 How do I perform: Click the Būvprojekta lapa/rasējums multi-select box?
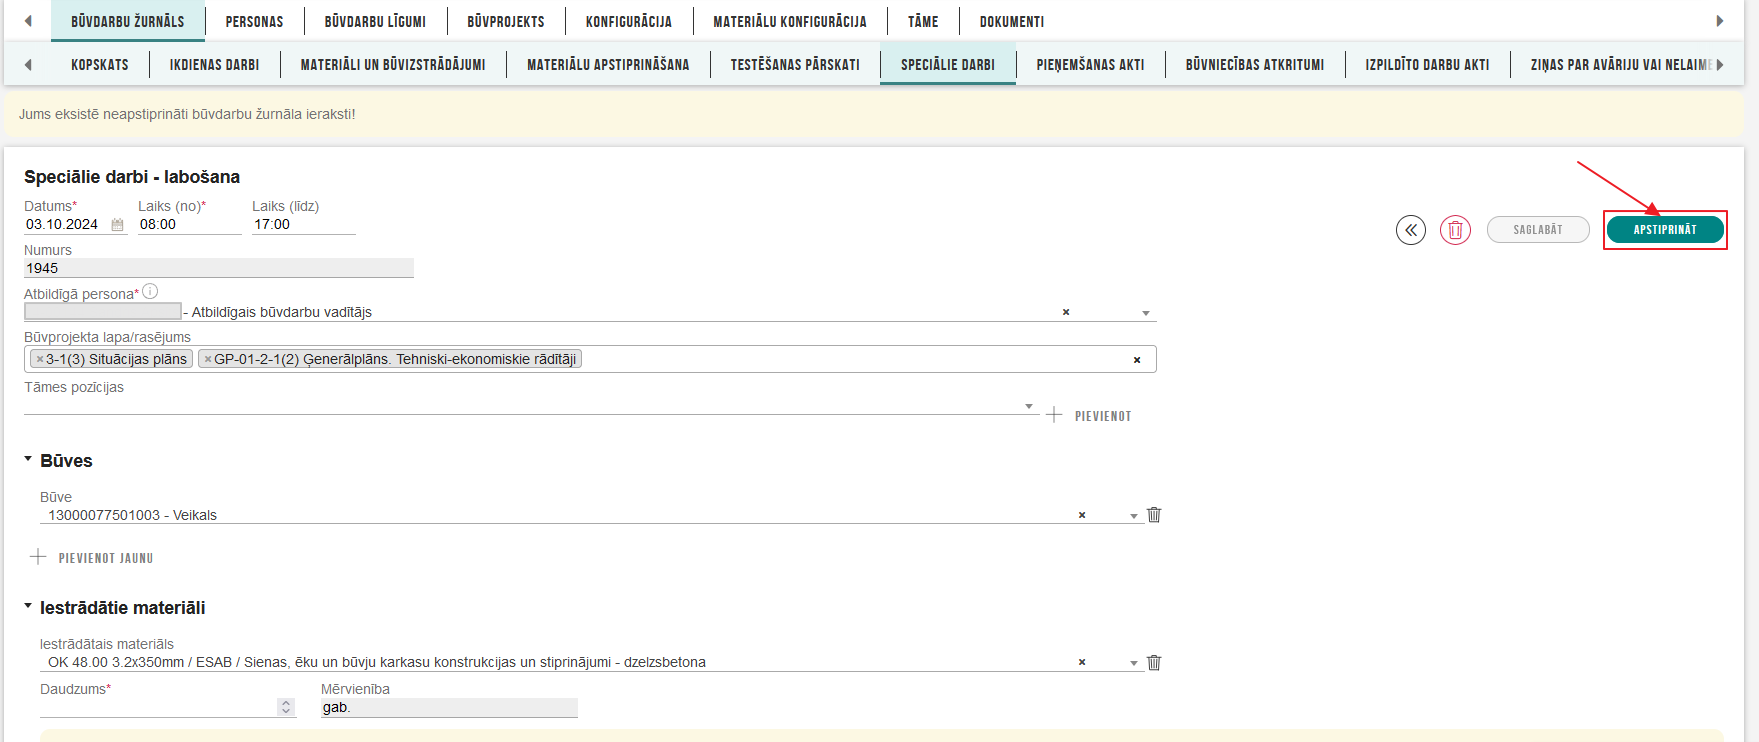pos(590,359)
